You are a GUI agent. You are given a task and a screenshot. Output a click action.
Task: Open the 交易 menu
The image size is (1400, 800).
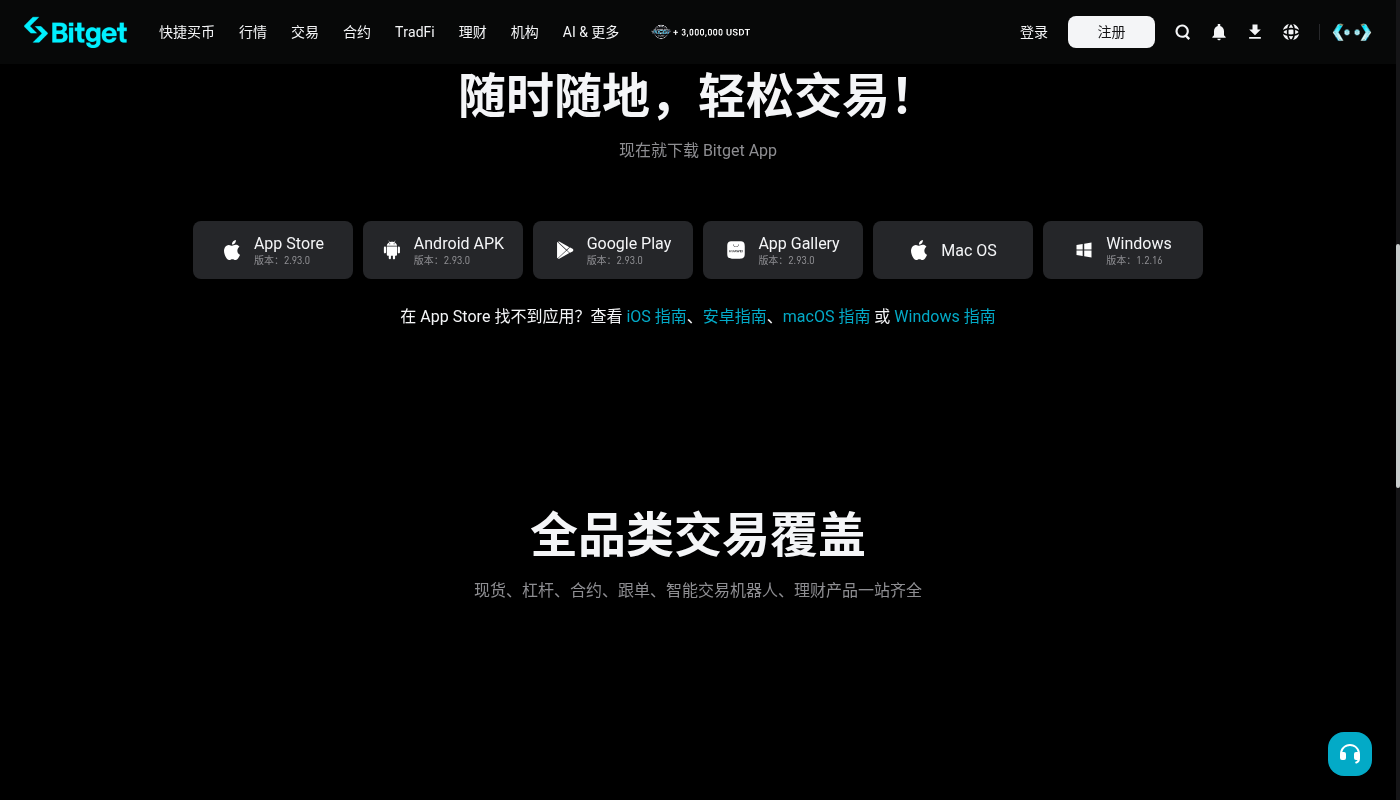coord(305,32)
